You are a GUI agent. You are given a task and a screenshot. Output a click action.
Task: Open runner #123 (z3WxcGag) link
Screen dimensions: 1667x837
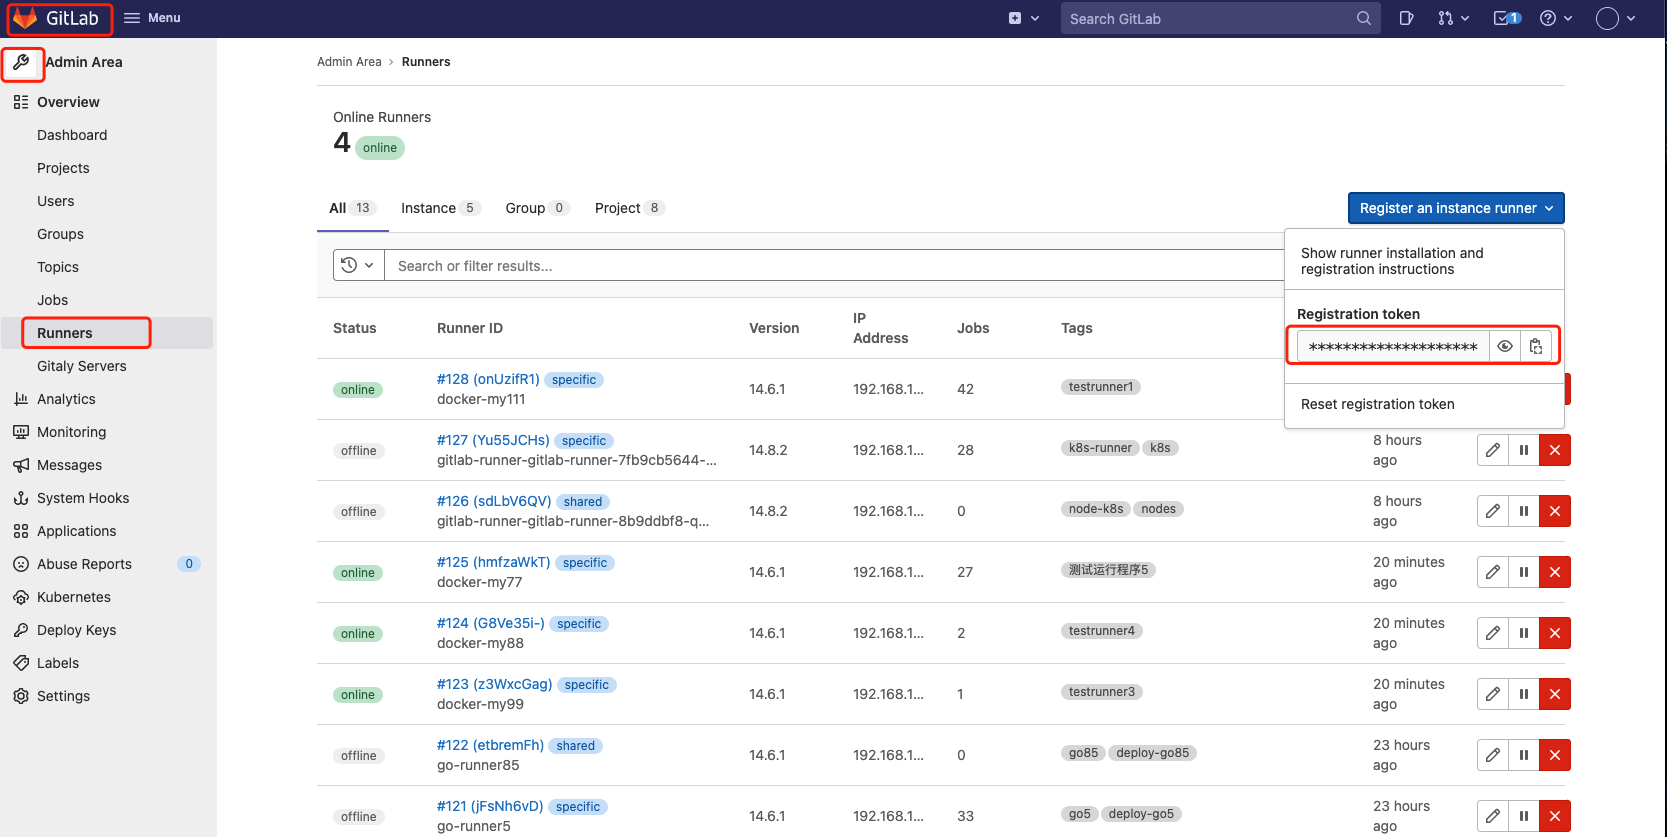[x=495, y=684]
